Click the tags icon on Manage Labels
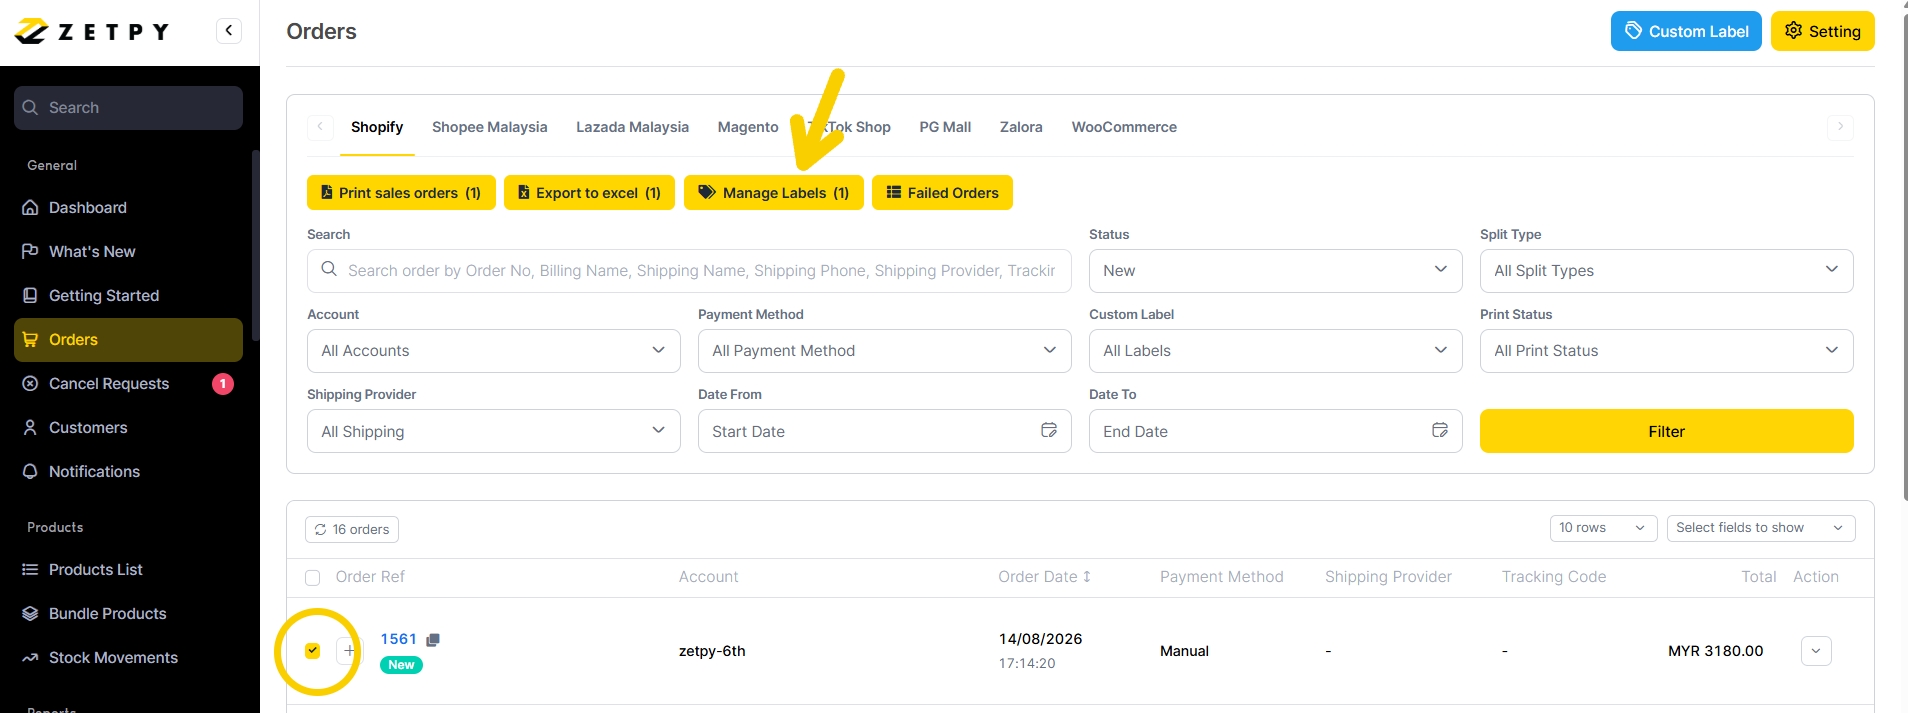 click(x=707, y=192)
